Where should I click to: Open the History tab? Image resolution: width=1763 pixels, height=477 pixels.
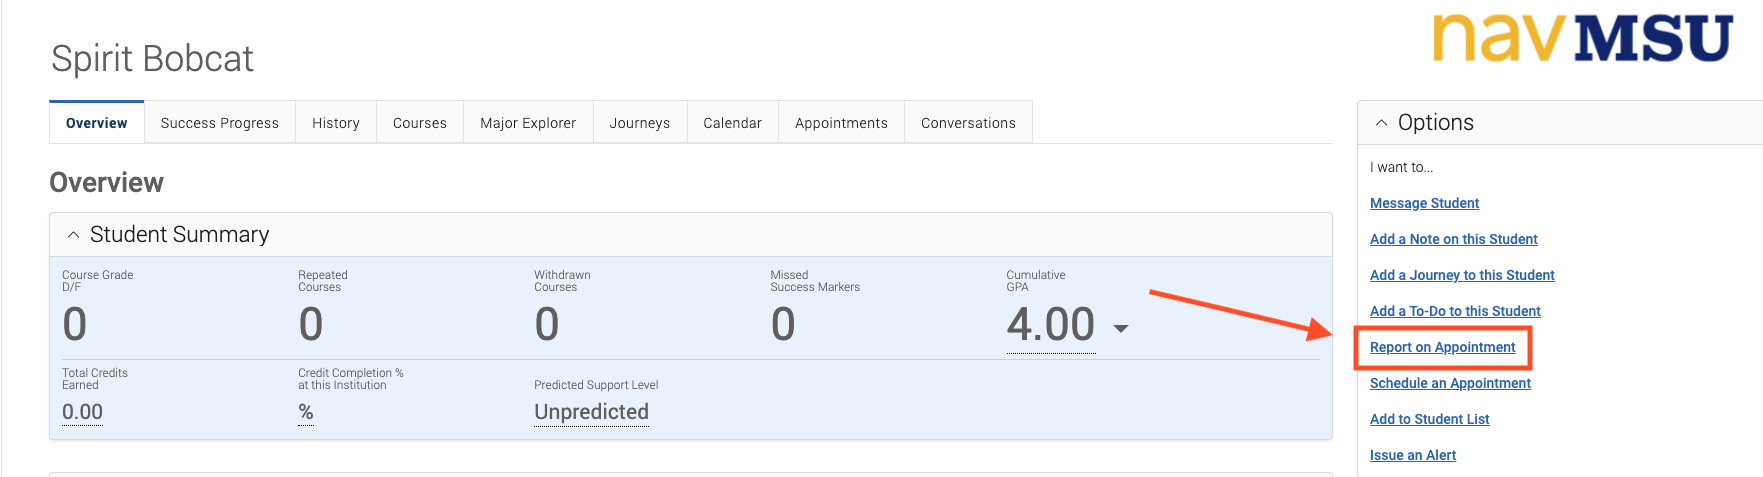[336, 122]
